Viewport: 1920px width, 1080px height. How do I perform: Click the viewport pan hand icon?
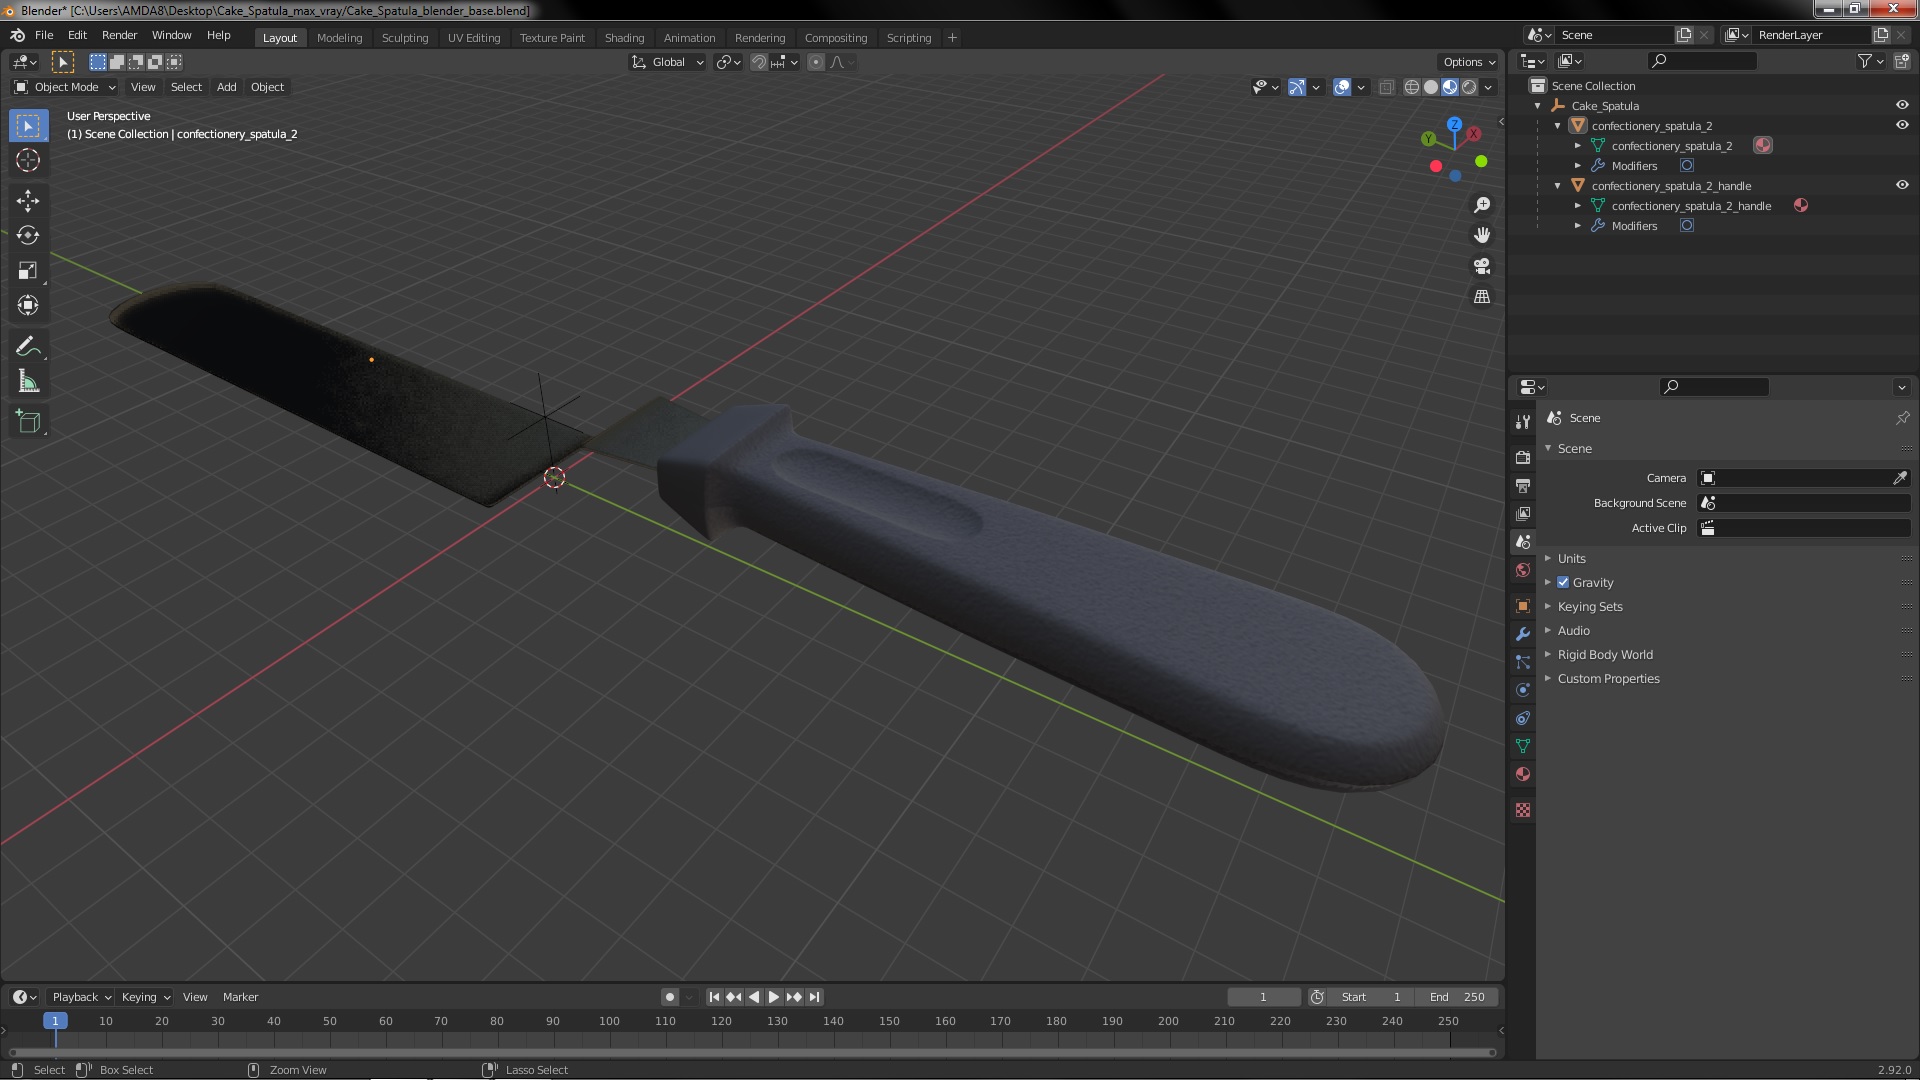click(1482, 235)
